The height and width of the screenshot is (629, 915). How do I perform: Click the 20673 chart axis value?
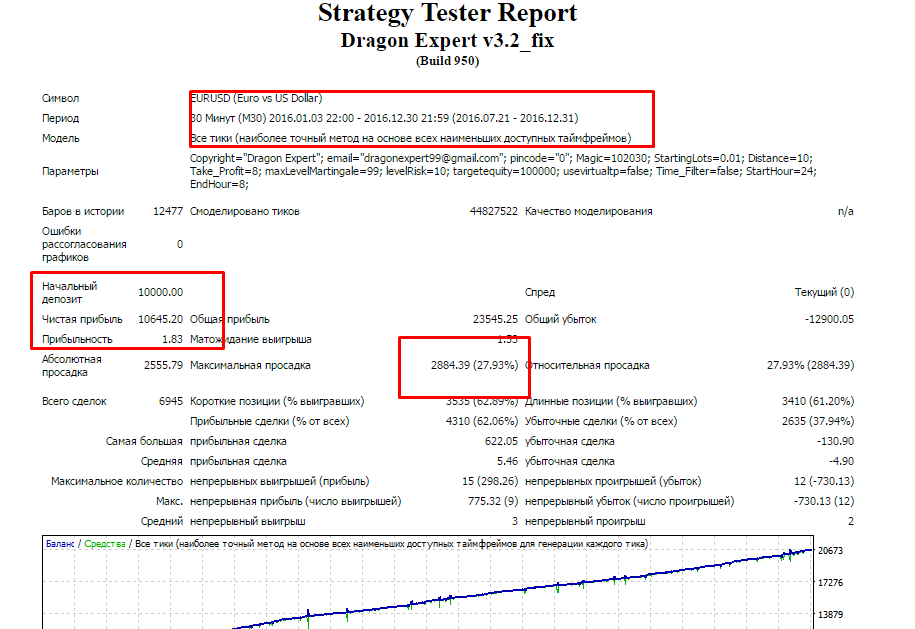(x=830, y=551)
